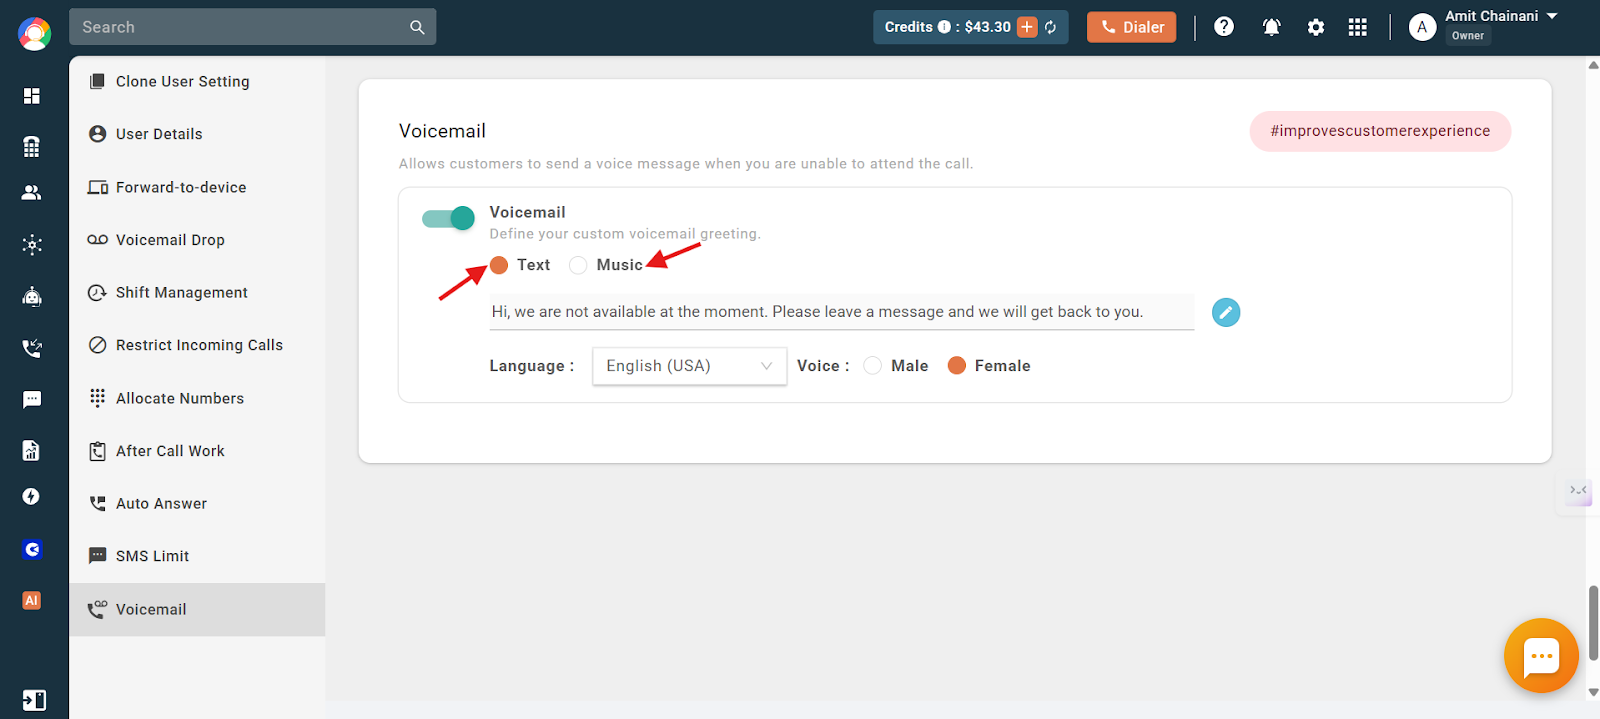Click the app logo at the top left
This screenshot has width=1600, height=719.
pyautogui.click(x=34, y=34)
